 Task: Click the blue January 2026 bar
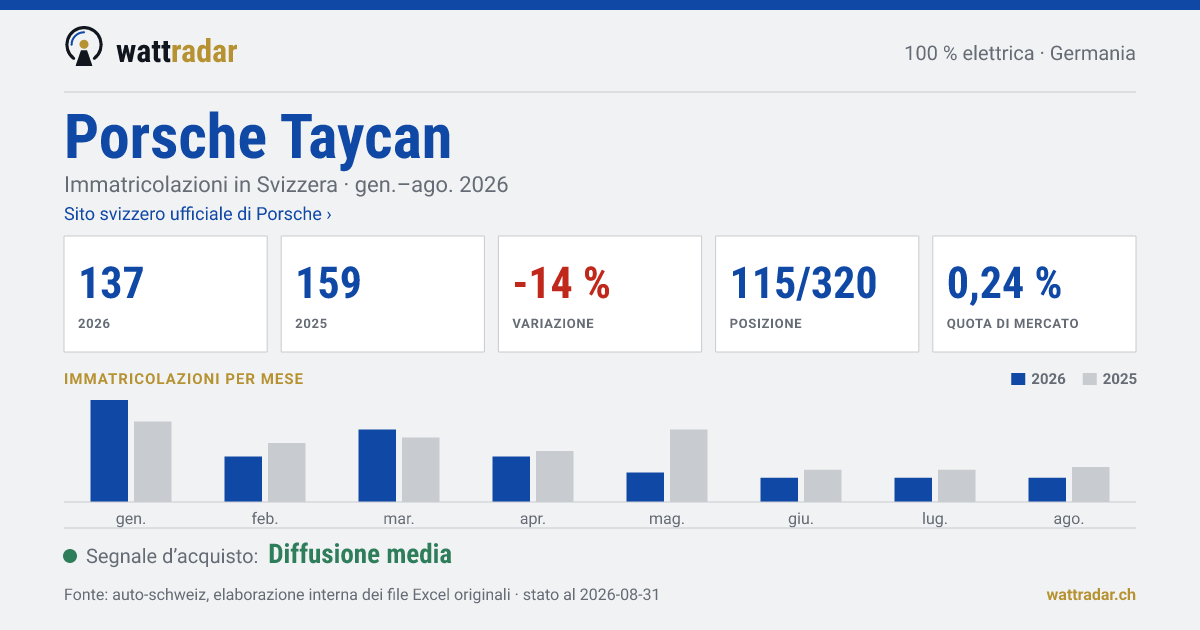[109, 451]
